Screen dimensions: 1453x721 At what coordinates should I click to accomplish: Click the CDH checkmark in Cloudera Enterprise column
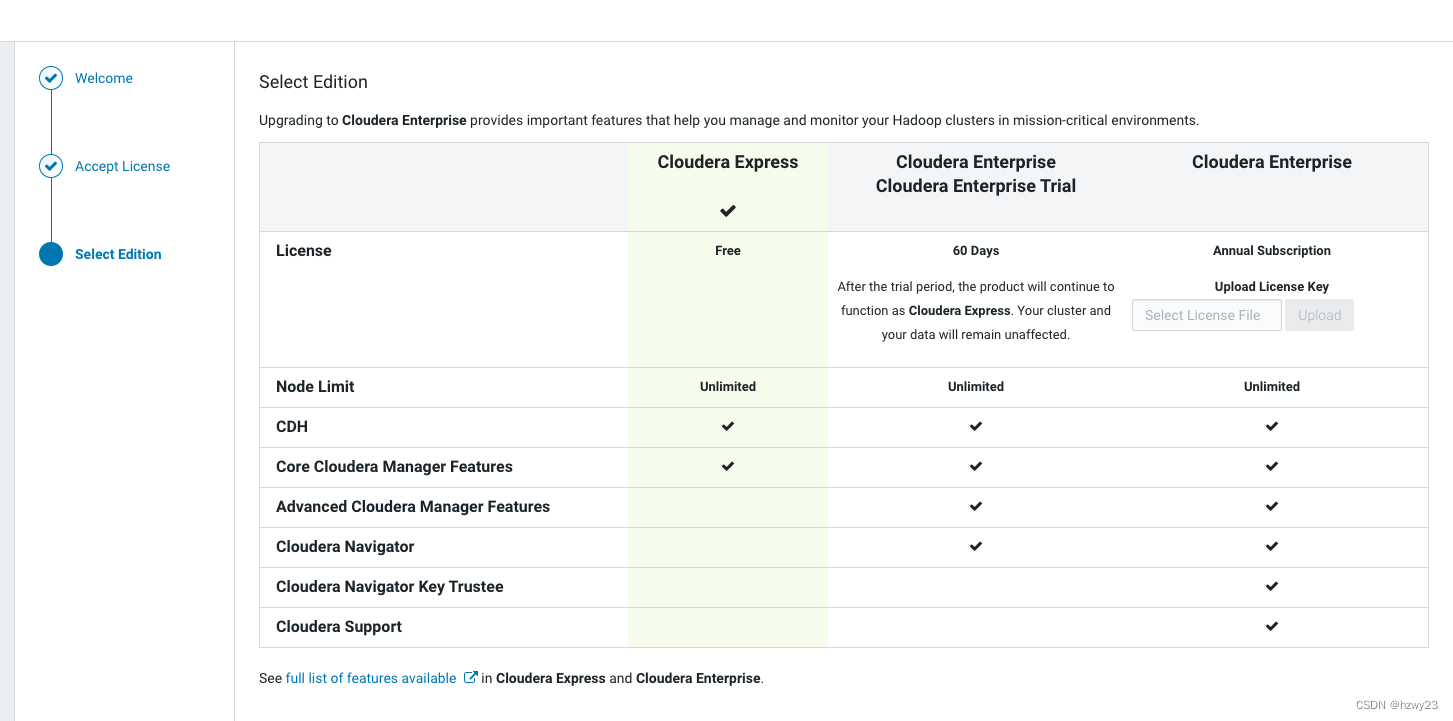pos(1272,426)
